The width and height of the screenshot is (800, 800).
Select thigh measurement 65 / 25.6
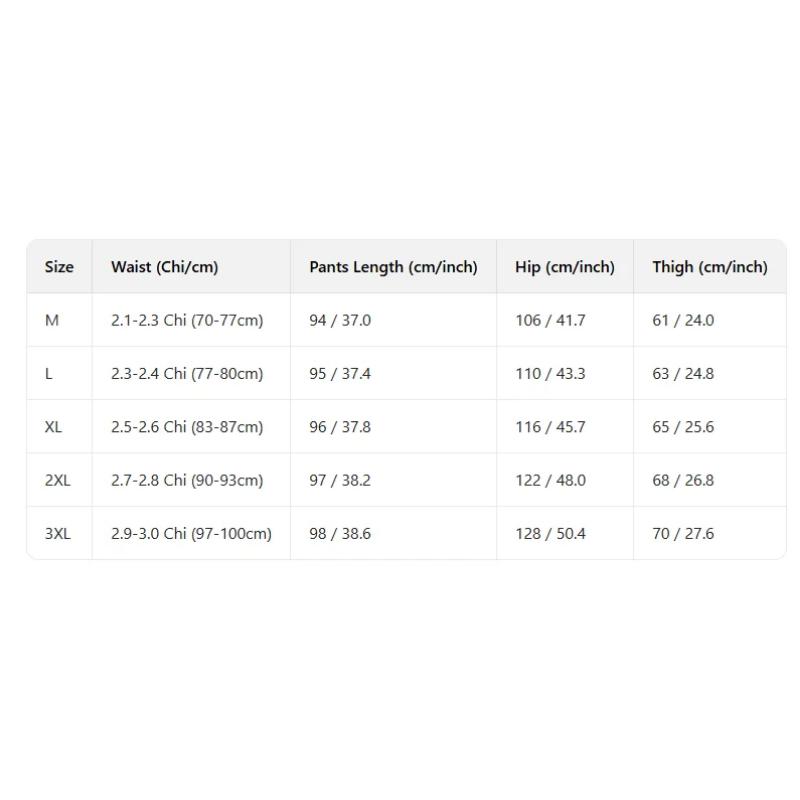[x=683, y=427]
